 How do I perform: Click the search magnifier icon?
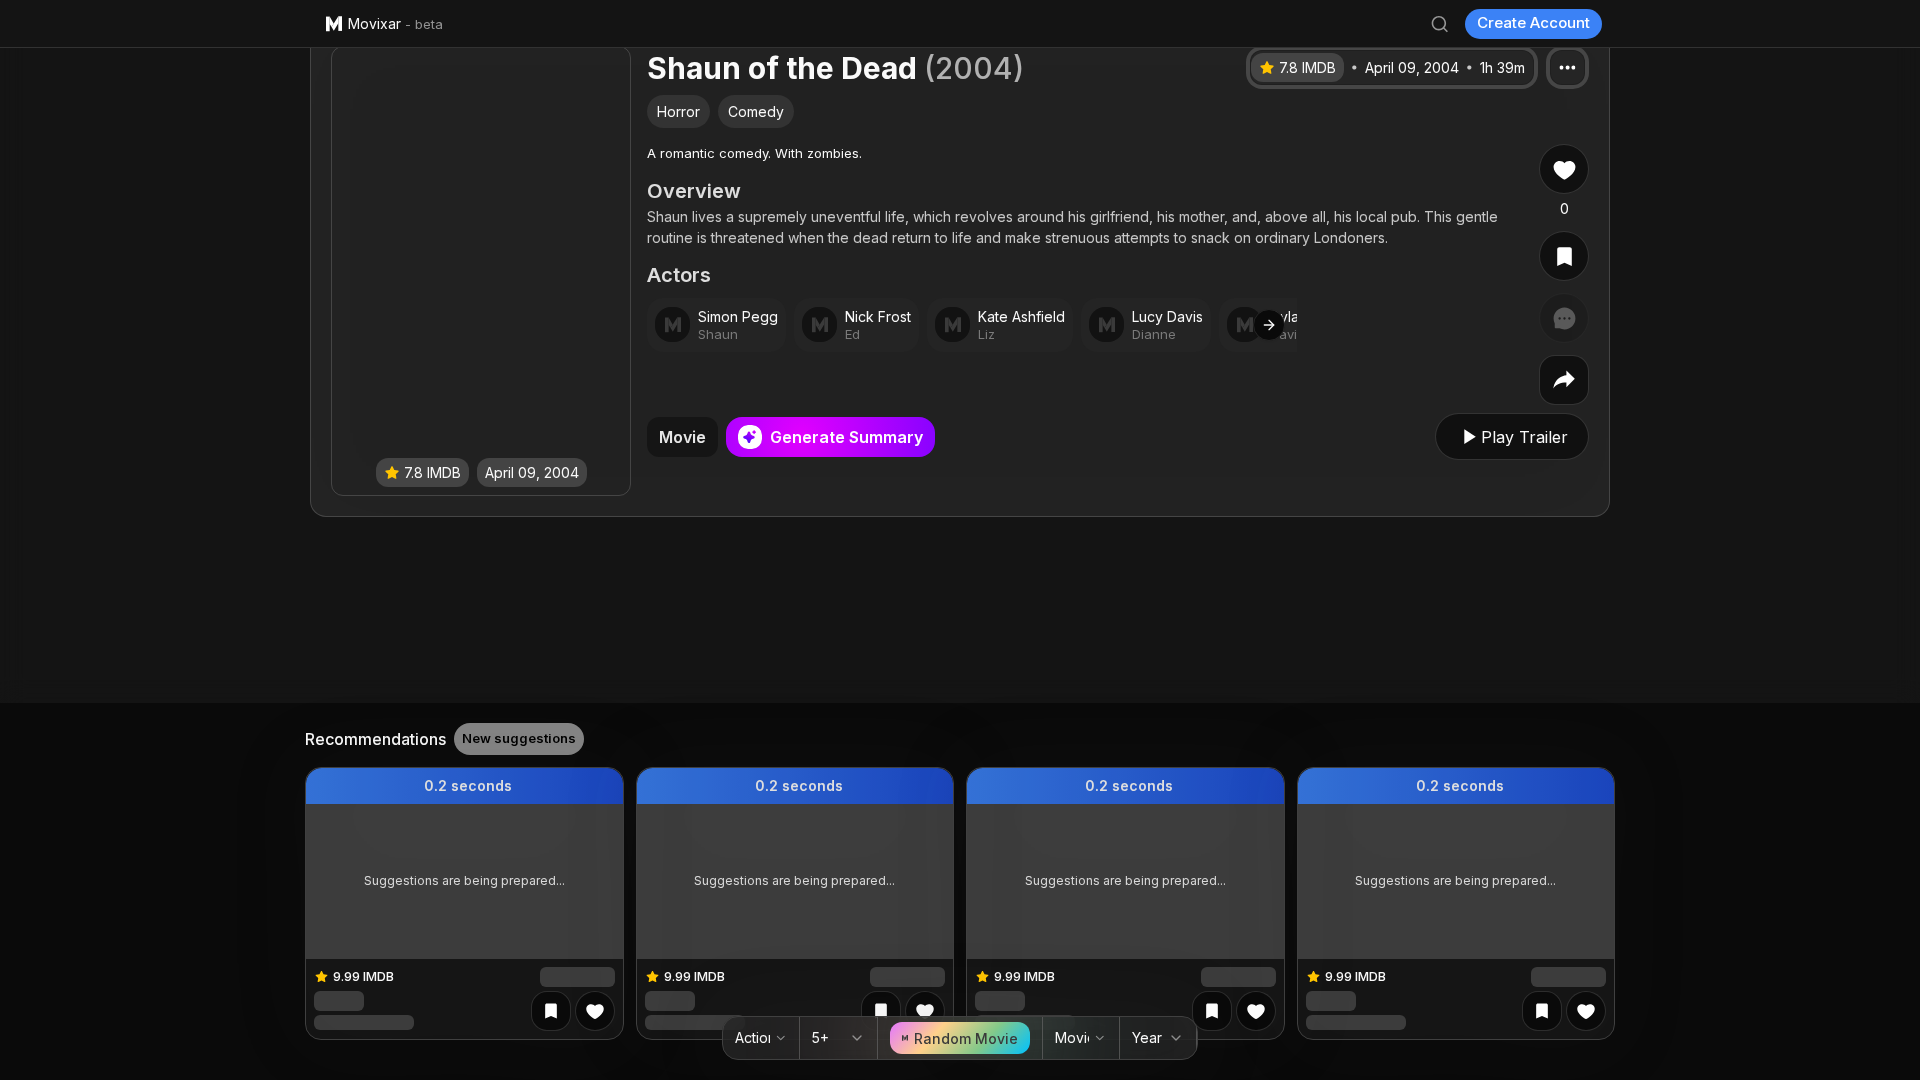coord(1439,24)
